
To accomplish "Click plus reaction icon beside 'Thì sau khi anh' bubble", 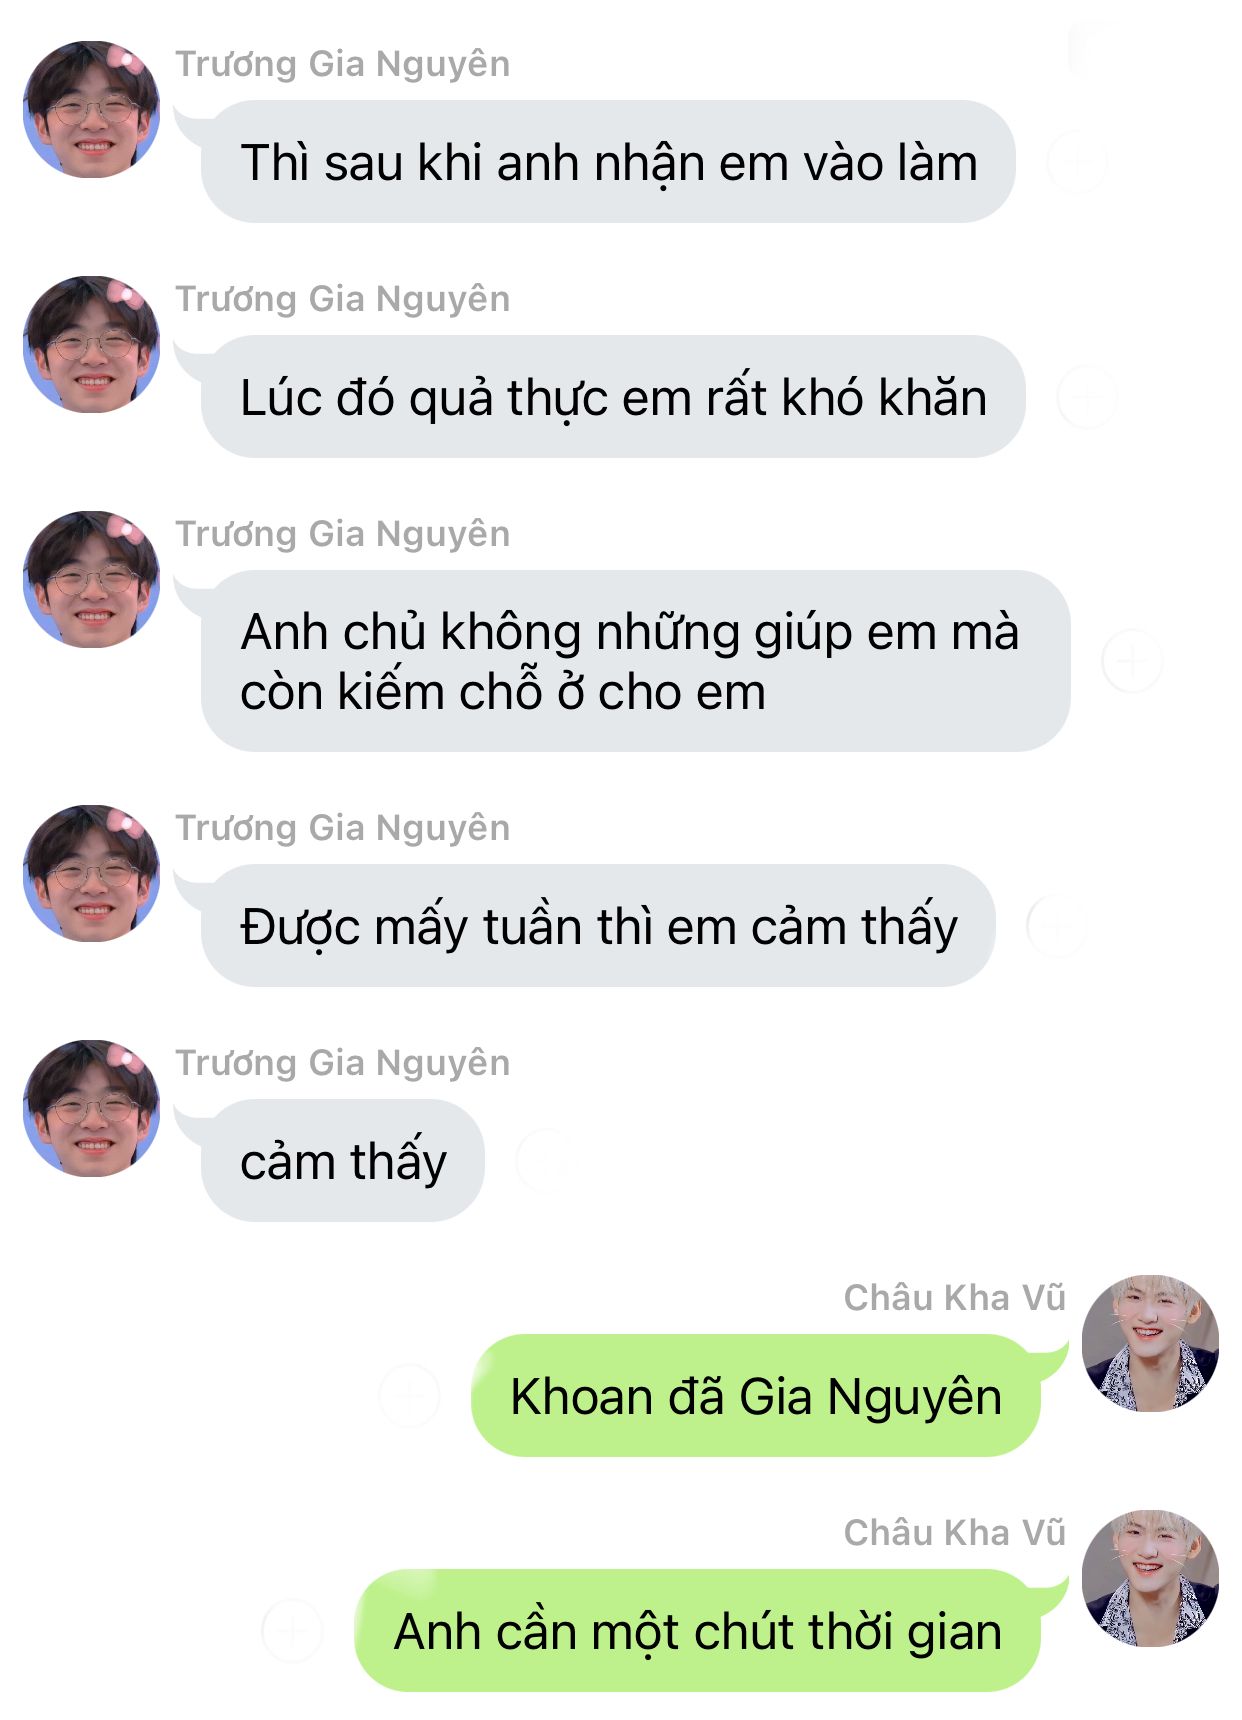I will [x=1077, y=161].
